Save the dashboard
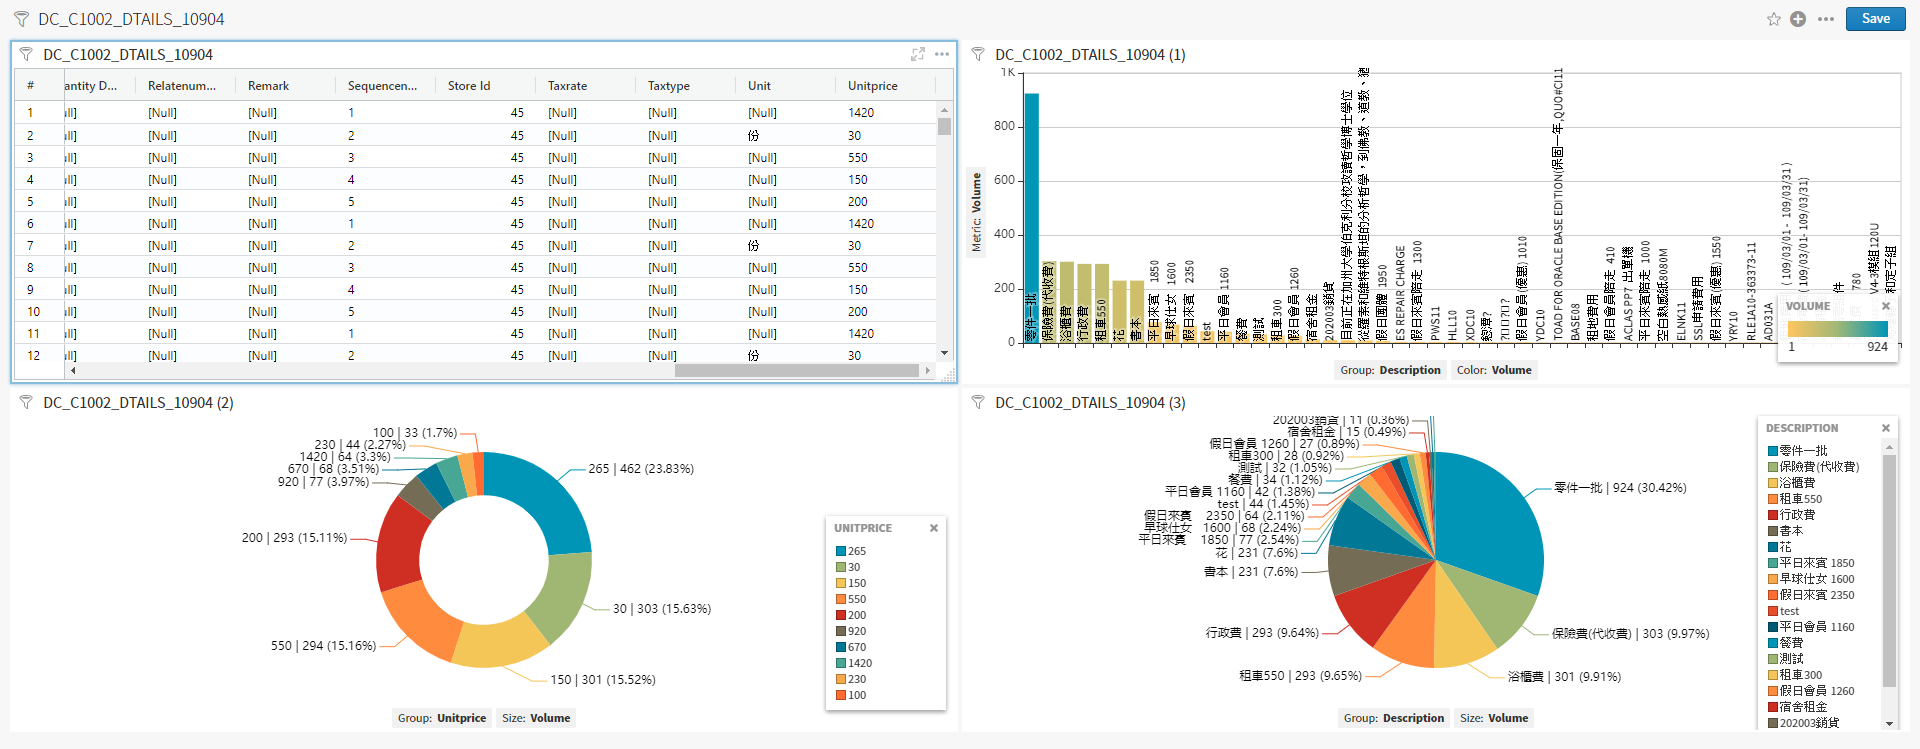 click(x=1875, y=19)
